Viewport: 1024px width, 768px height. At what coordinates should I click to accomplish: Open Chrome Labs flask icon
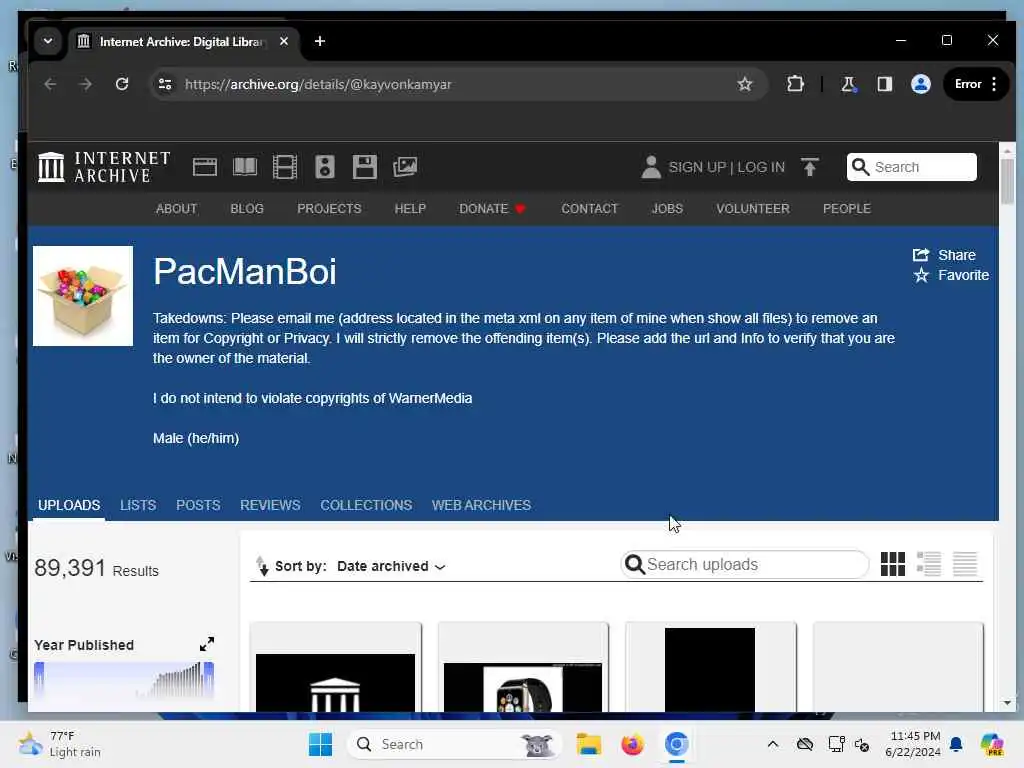848,84
